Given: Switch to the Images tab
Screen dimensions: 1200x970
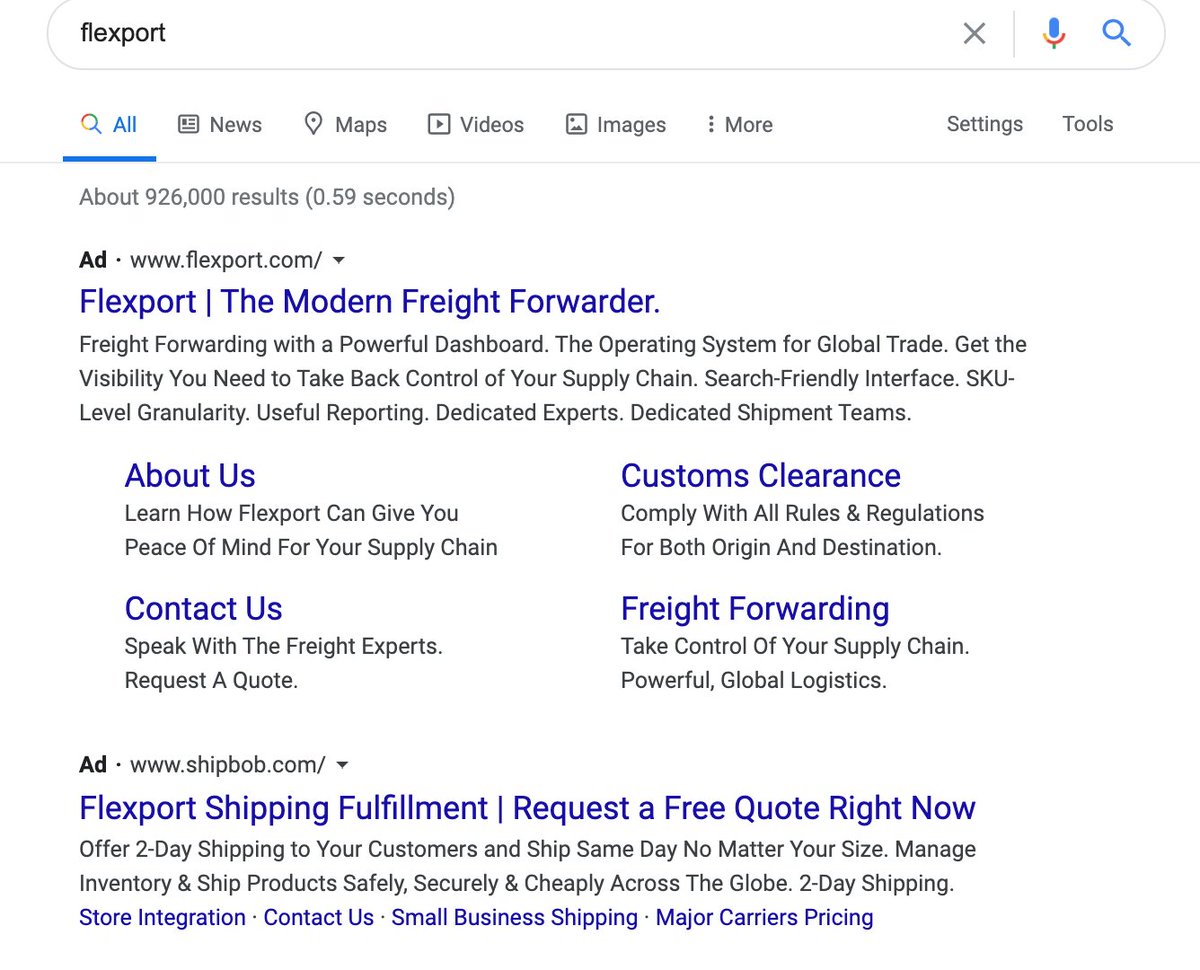Looking at the screenshot, I should click(615, 125).
